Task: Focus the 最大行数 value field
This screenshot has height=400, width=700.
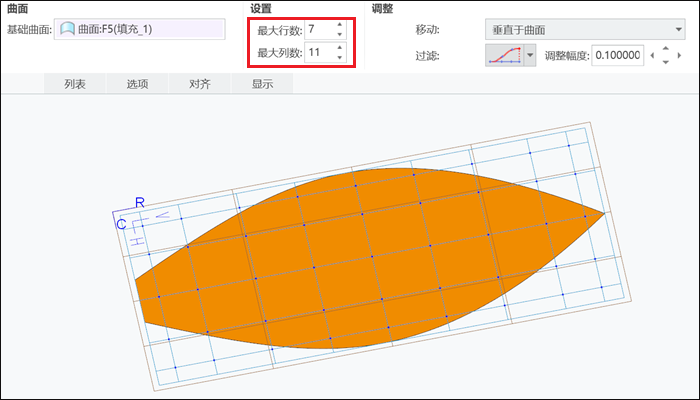Action: point(319,30)
